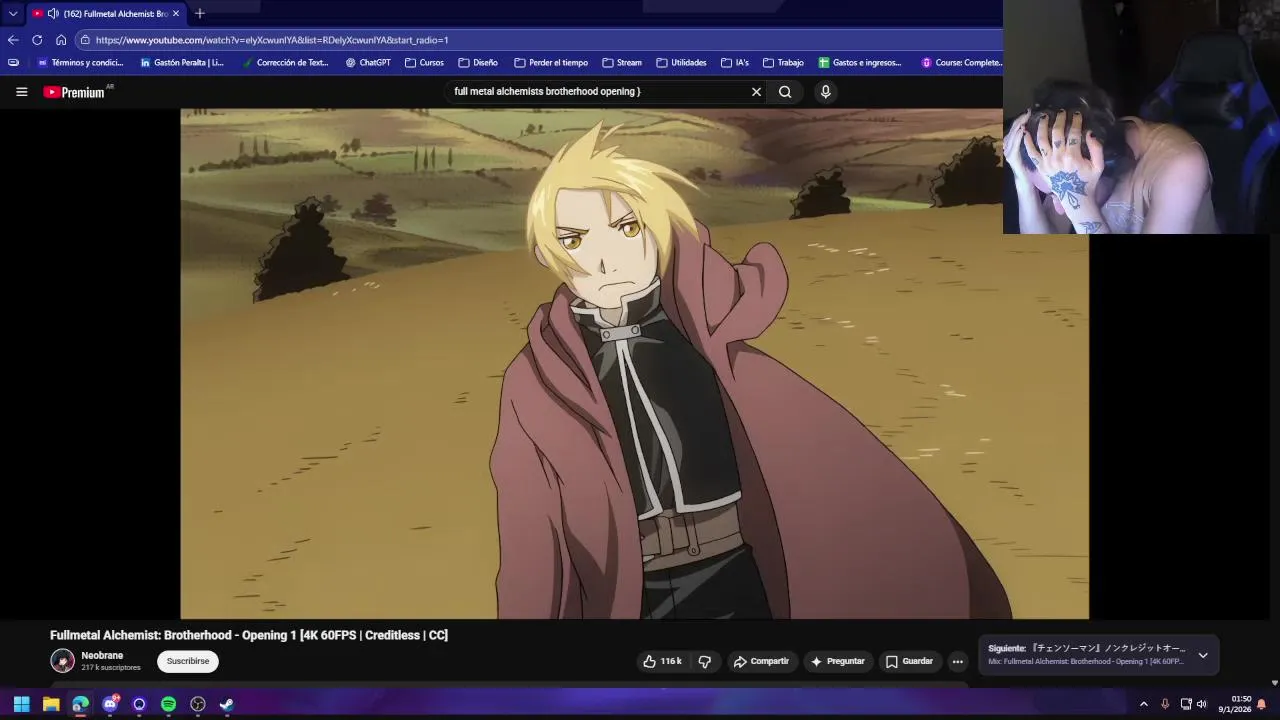Open the network display tray icon
The width and height of the screenshot is (1280, 720).
[x=1185, y=704]
